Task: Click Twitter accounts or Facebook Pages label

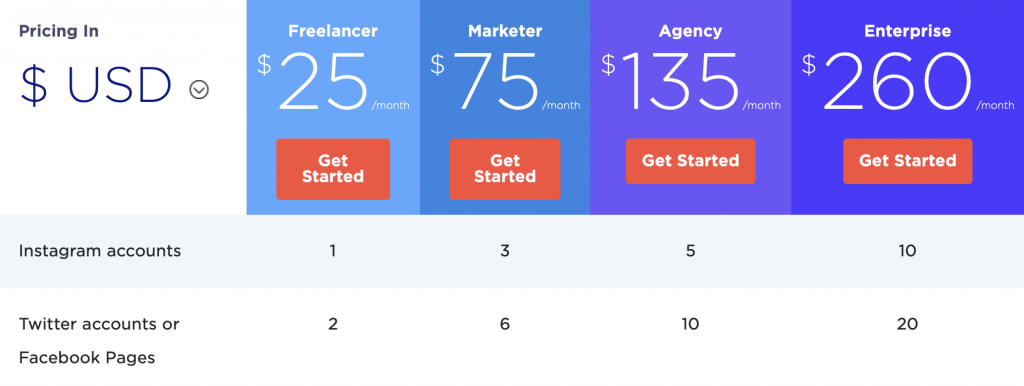Action: click(x=99, y=340)
